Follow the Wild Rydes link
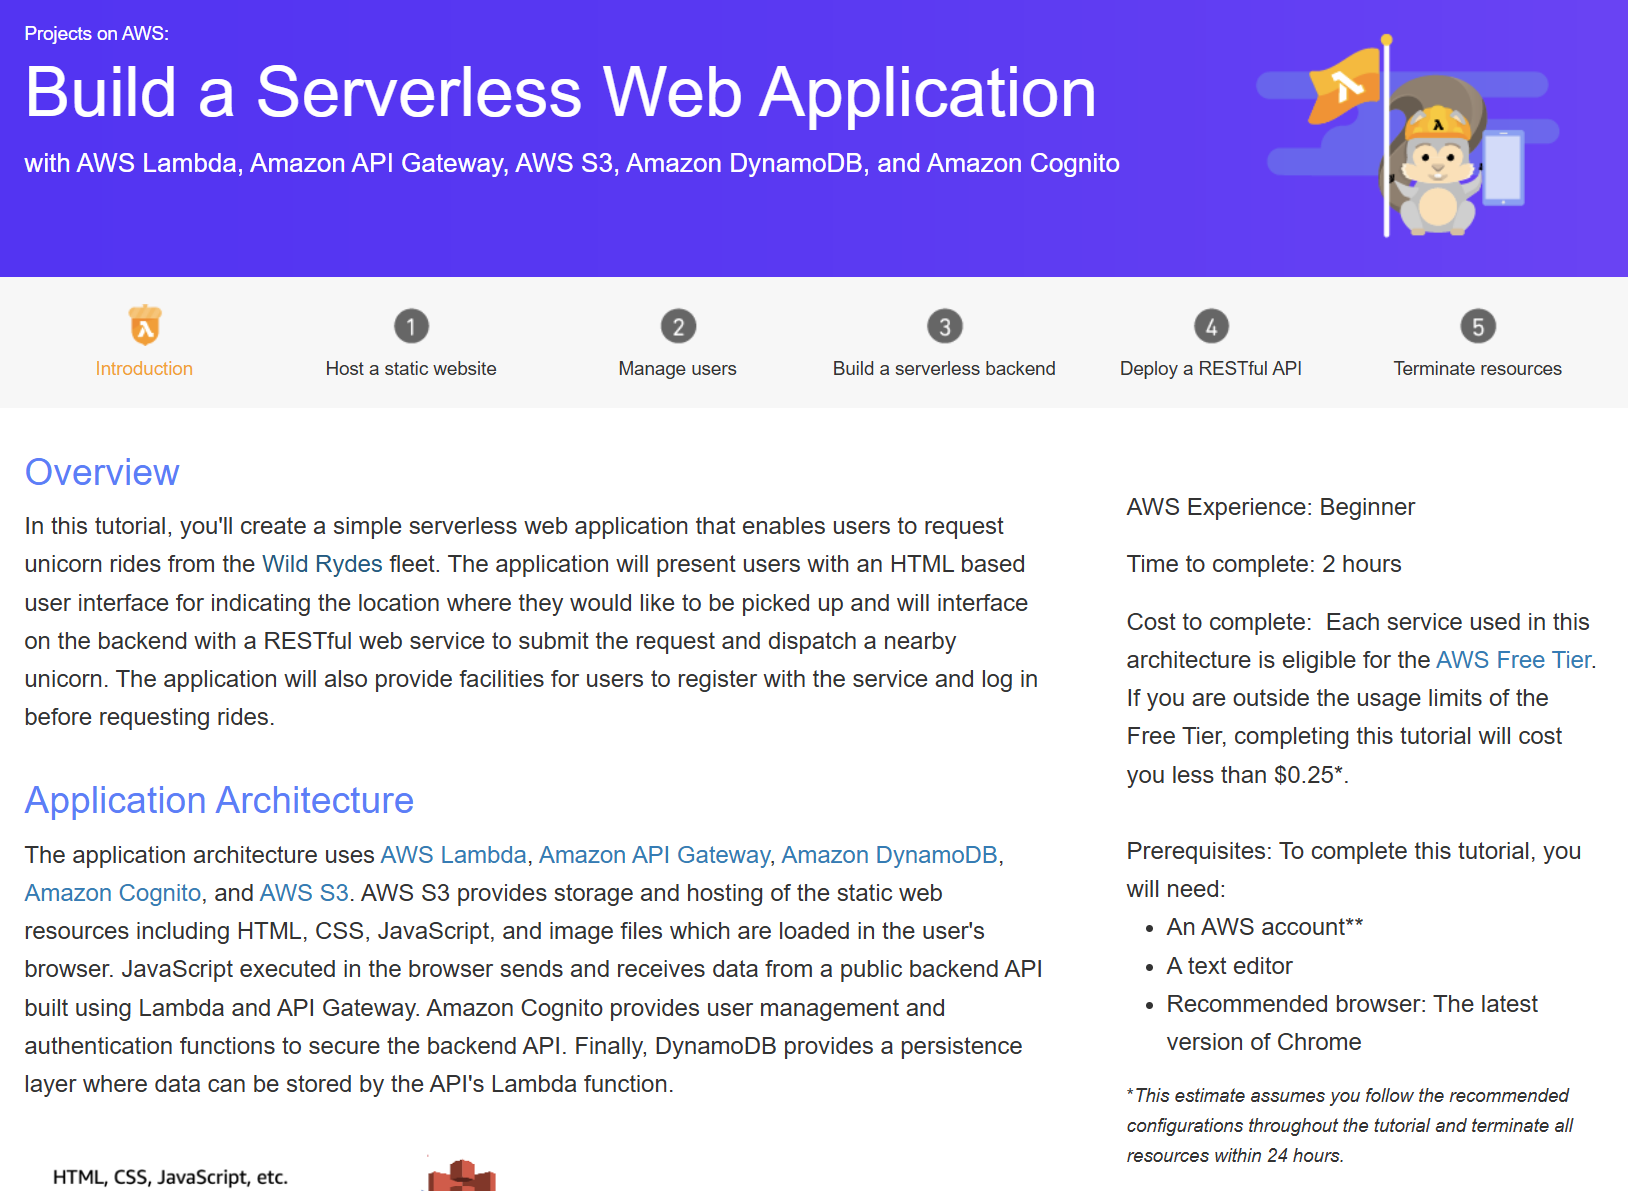 [322, 564]
